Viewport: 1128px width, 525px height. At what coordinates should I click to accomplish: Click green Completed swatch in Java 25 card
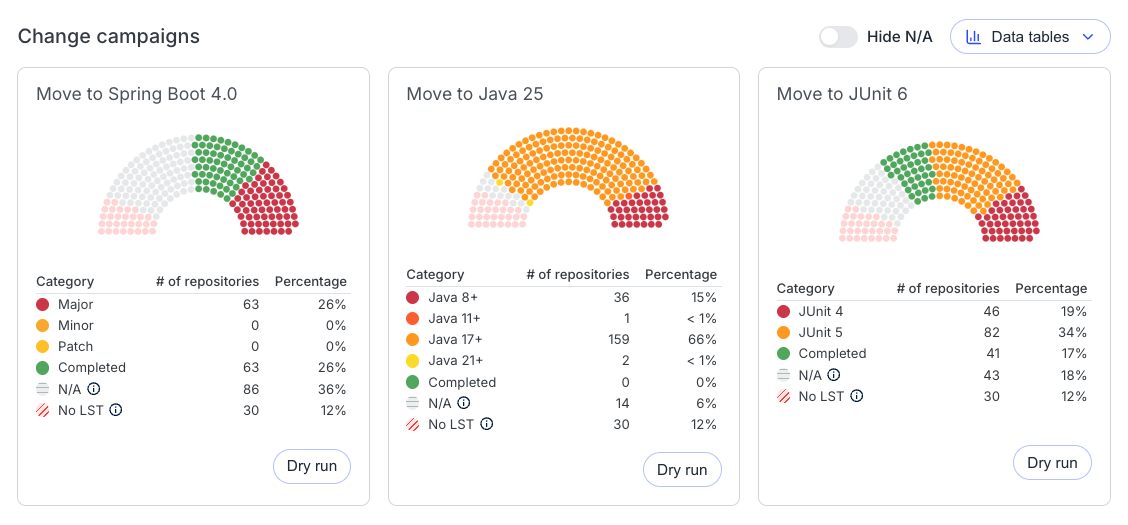click(413, 382)
